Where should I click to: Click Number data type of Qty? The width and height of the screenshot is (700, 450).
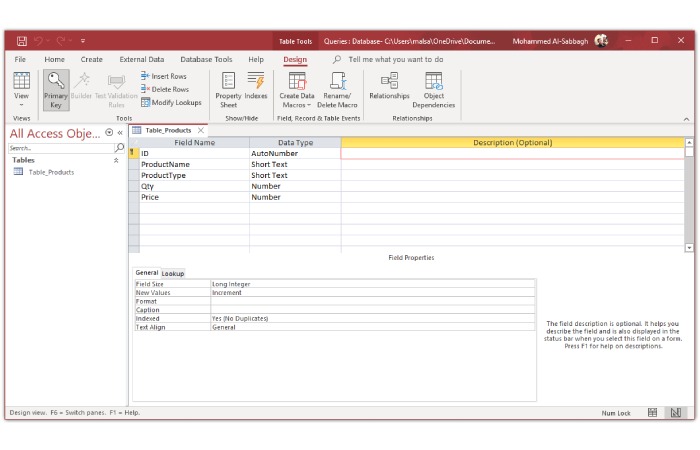coord(295,186)
